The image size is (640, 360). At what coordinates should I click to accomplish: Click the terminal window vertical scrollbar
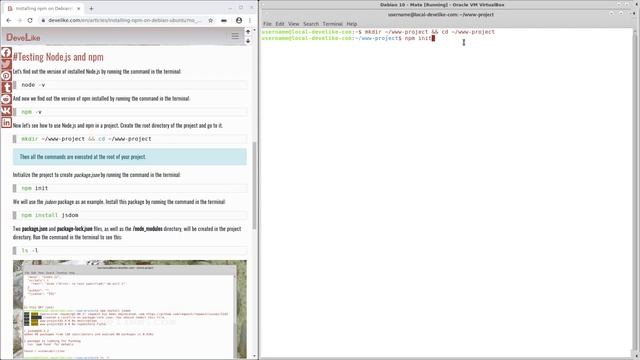[636, 192]
